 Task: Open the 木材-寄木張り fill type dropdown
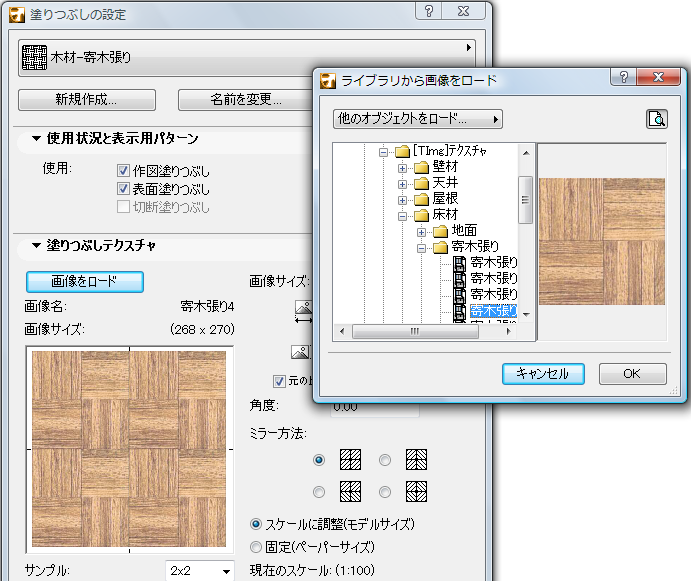(x=247, y=57)
